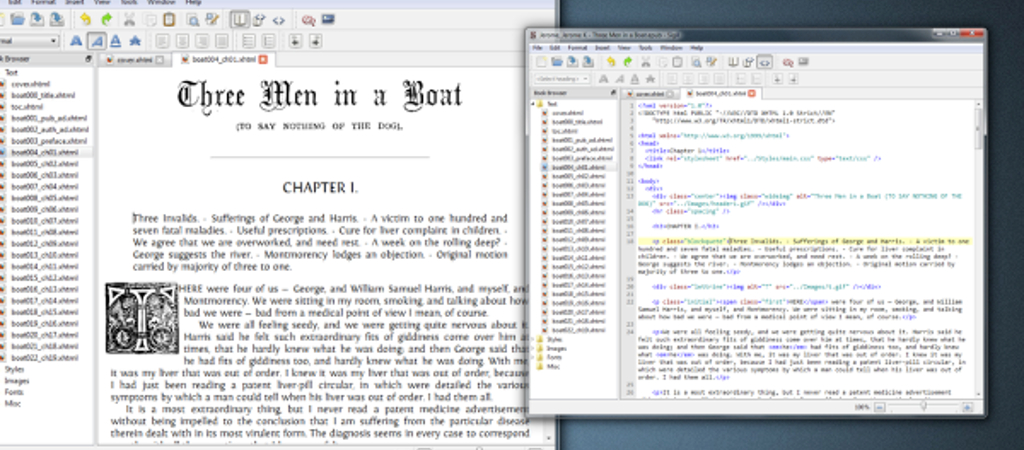
Task: Close boat004_ch01.xhtml tab in front window
Action: pyautogui.click(x=752, y=93)
